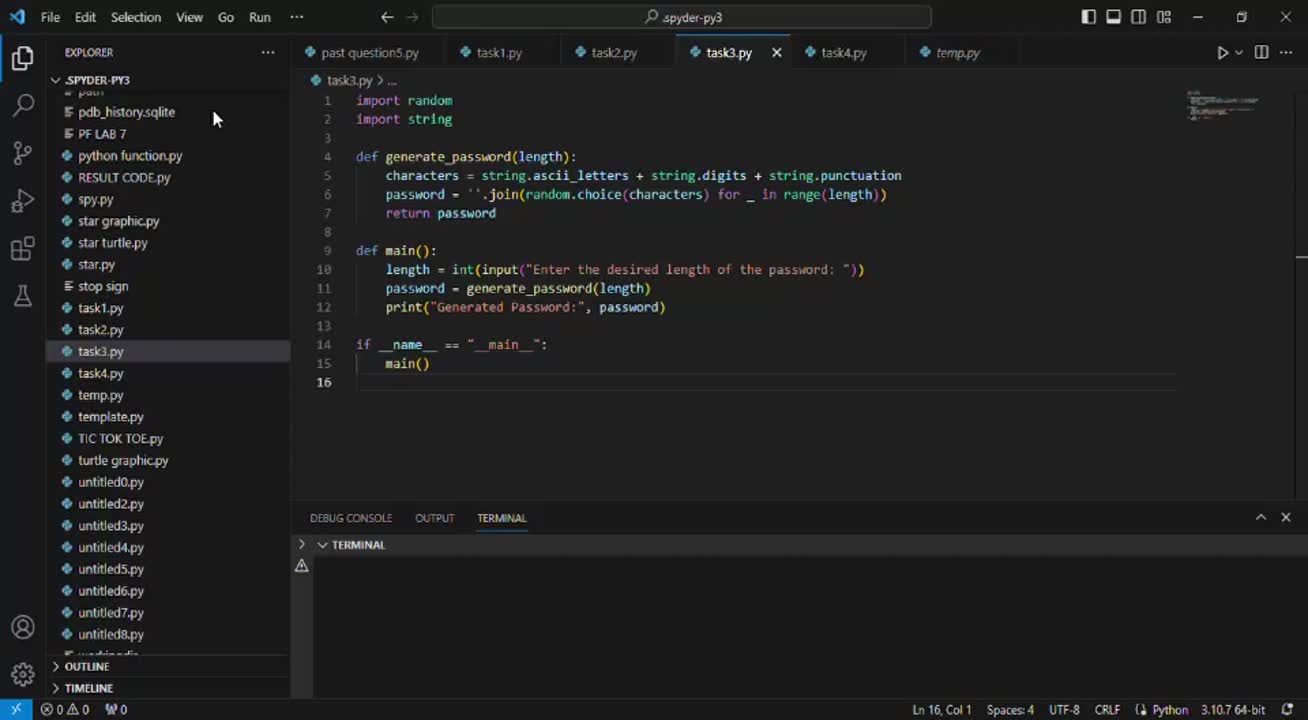Image resolution: width=1308 pixels, height=720 pixels.
Task: Switch to the past question5.py tab
Action: 370,53
